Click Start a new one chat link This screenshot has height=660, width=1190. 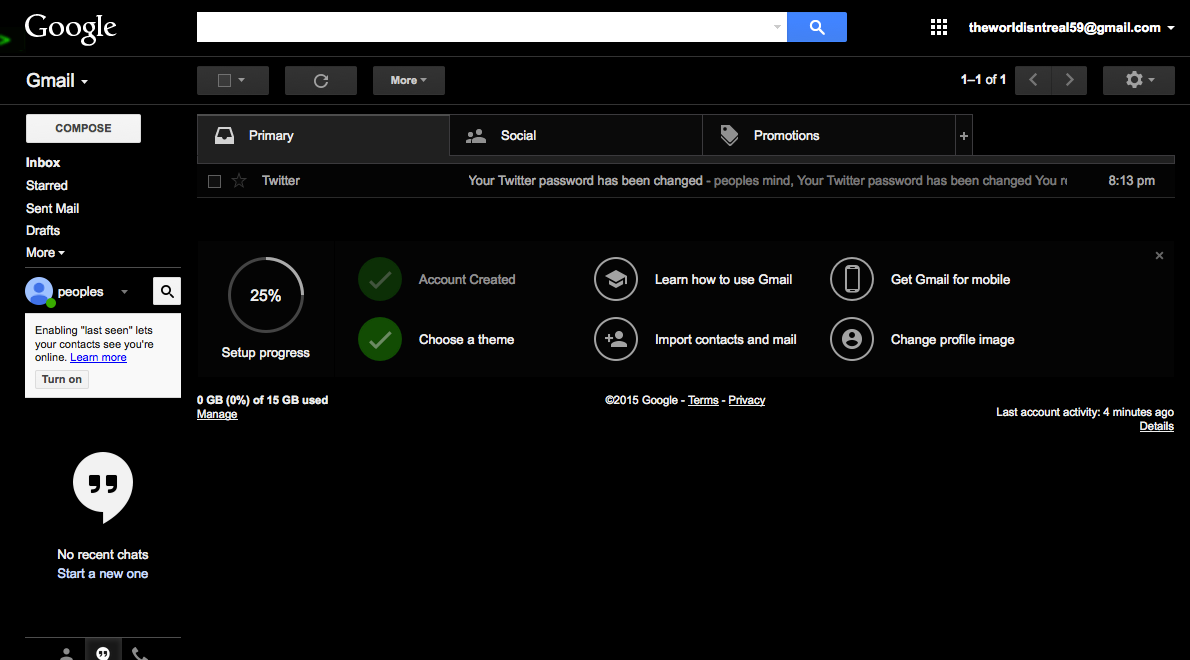coord(102,574)
